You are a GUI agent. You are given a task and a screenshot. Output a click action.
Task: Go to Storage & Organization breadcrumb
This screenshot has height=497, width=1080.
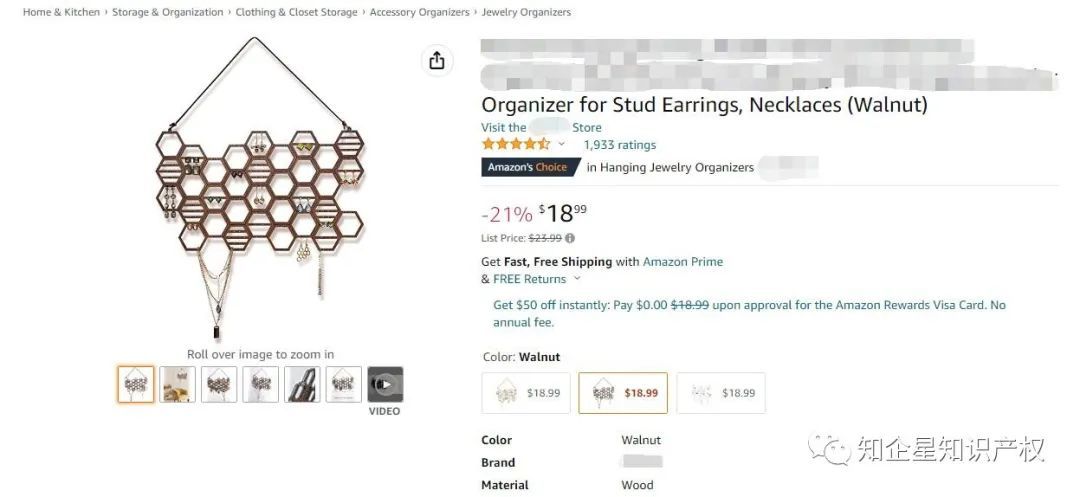point(167,12)
